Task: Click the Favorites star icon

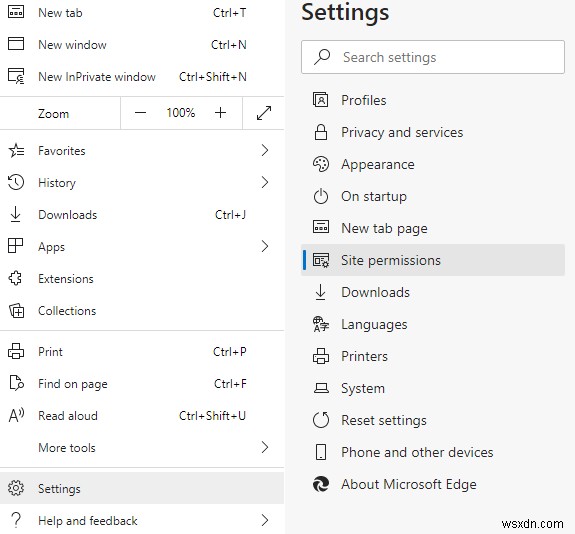Action: [16, 150]
